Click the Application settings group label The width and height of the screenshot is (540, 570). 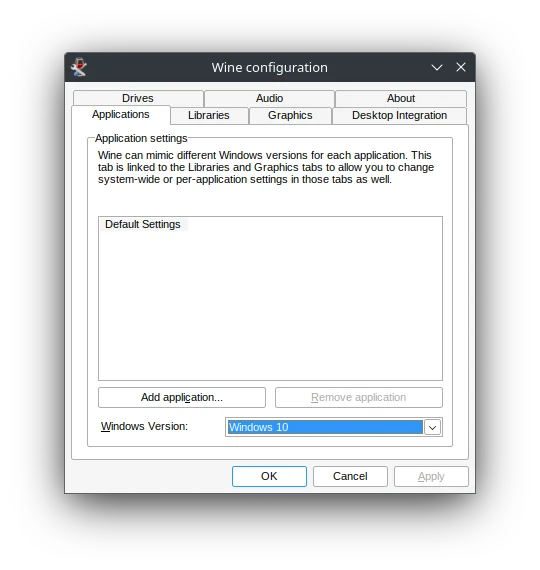point(141,138)
